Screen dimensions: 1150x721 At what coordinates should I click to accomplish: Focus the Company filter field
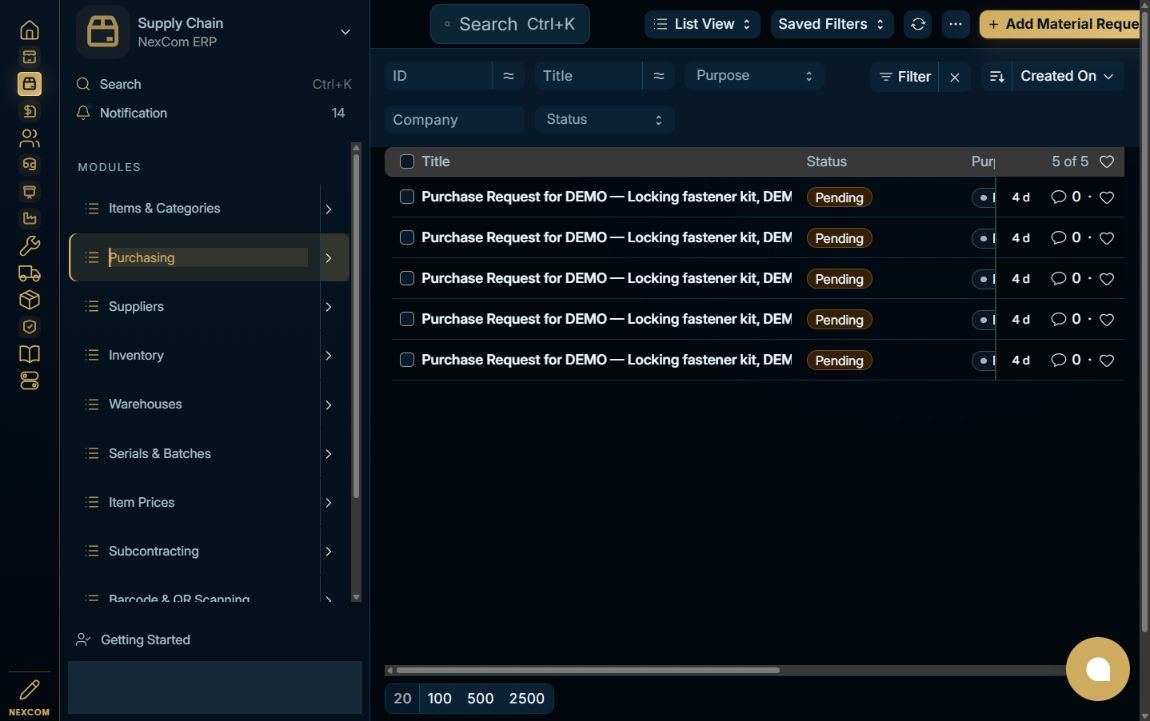click(455, 120)
